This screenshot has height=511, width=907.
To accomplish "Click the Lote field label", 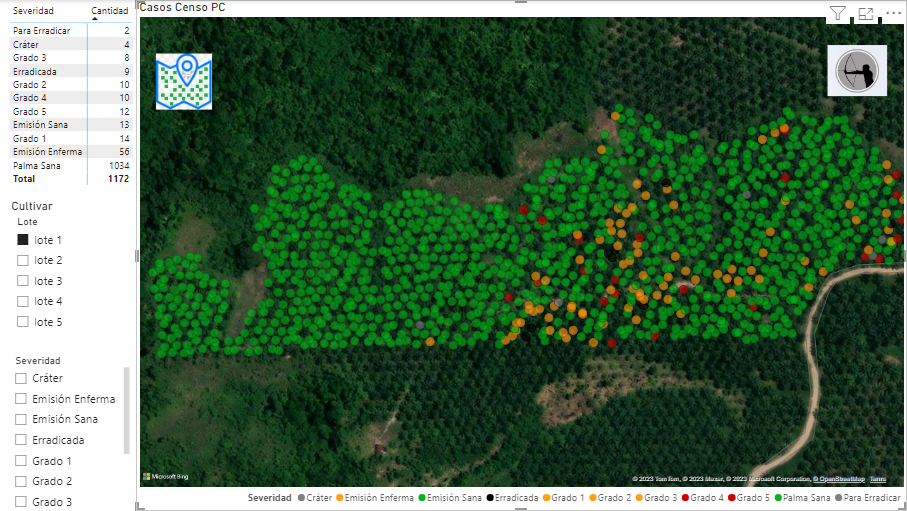I will [27, 222].
